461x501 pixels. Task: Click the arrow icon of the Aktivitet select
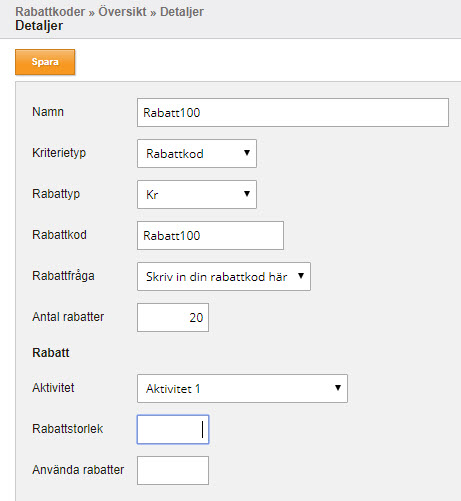tap(338, 388)
